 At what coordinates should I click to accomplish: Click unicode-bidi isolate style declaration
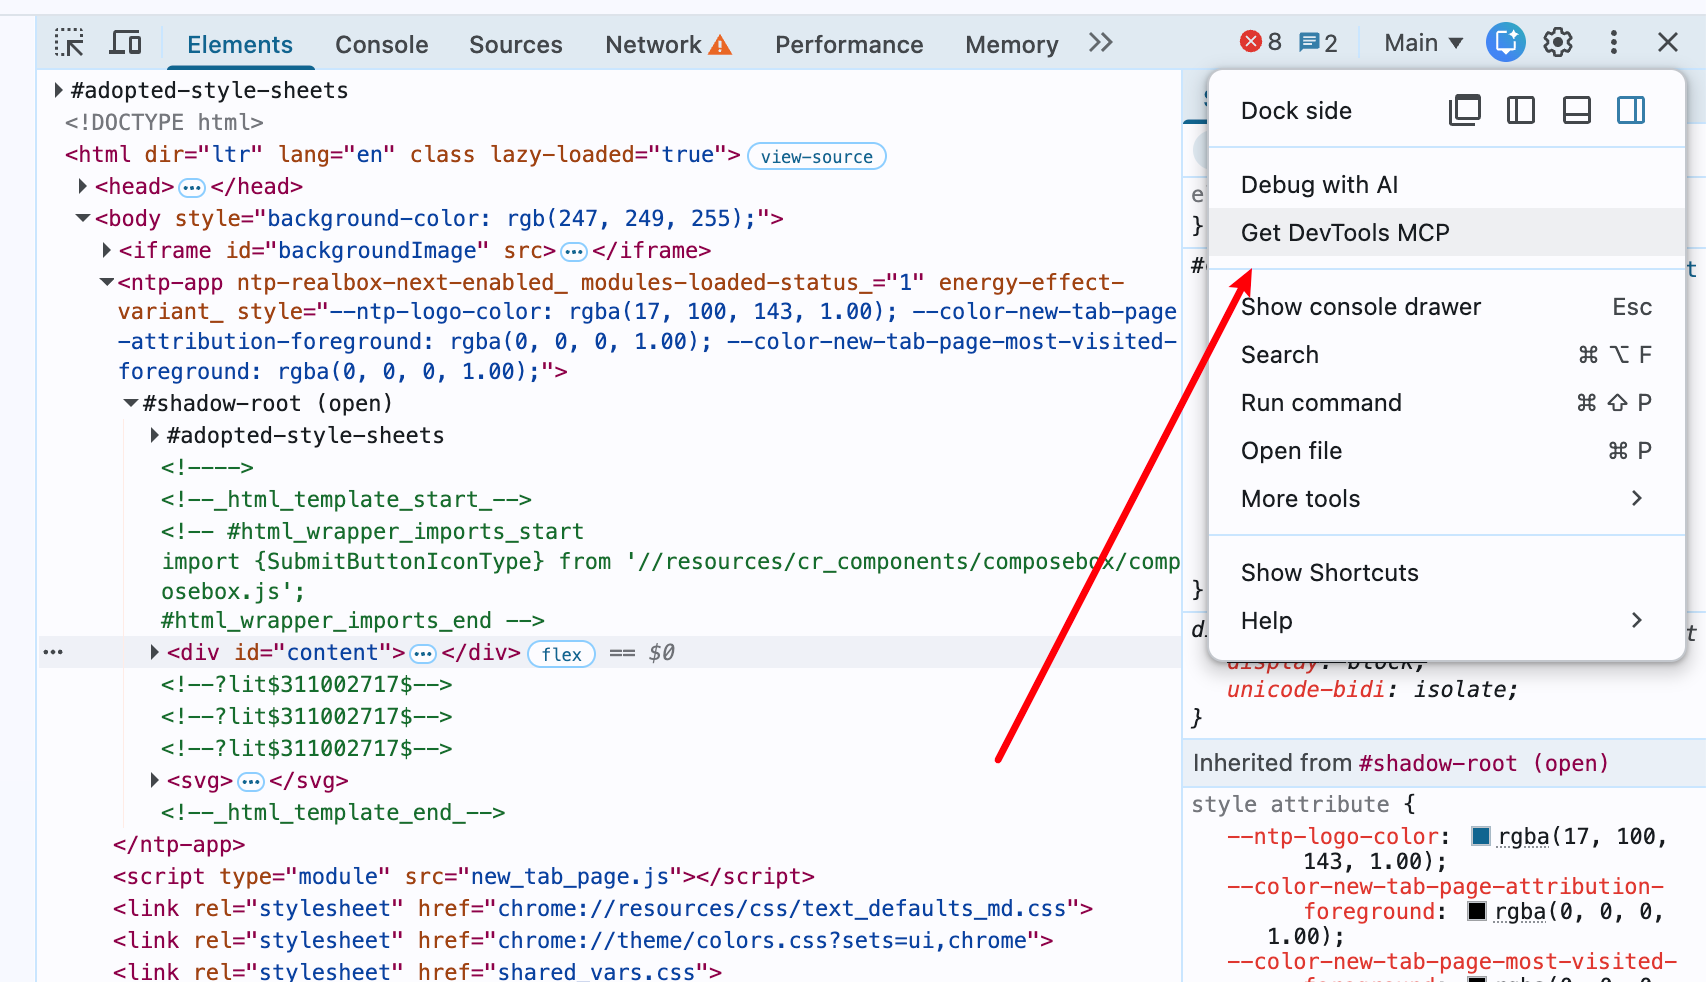(1372, 689)
